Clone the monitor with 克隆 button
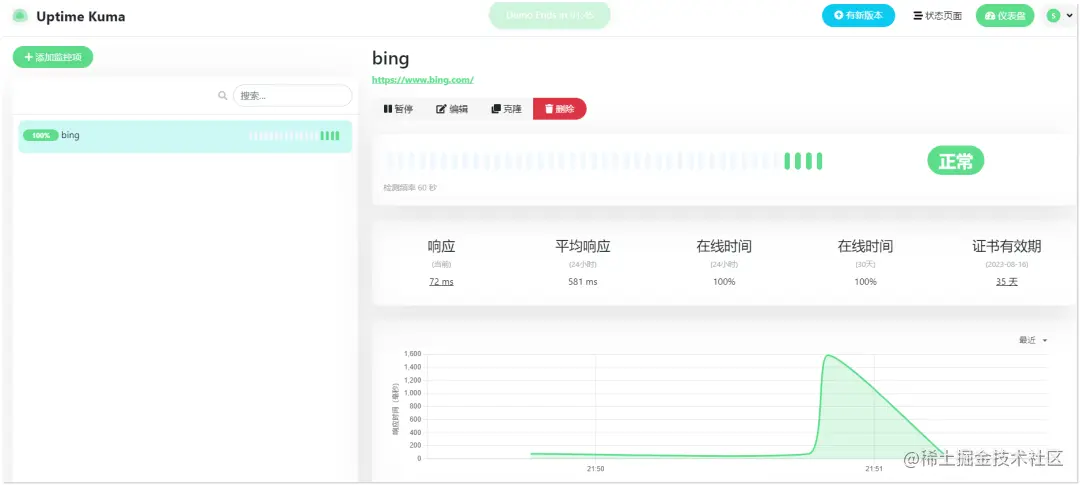Viewport: 1080px width, 485px height. 507,109
